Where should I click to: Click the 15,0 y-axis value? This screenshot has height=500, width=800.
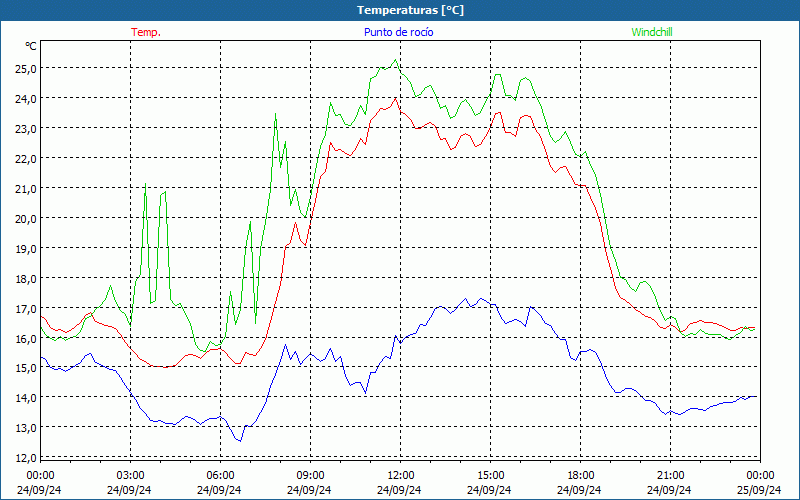(25, 368)
